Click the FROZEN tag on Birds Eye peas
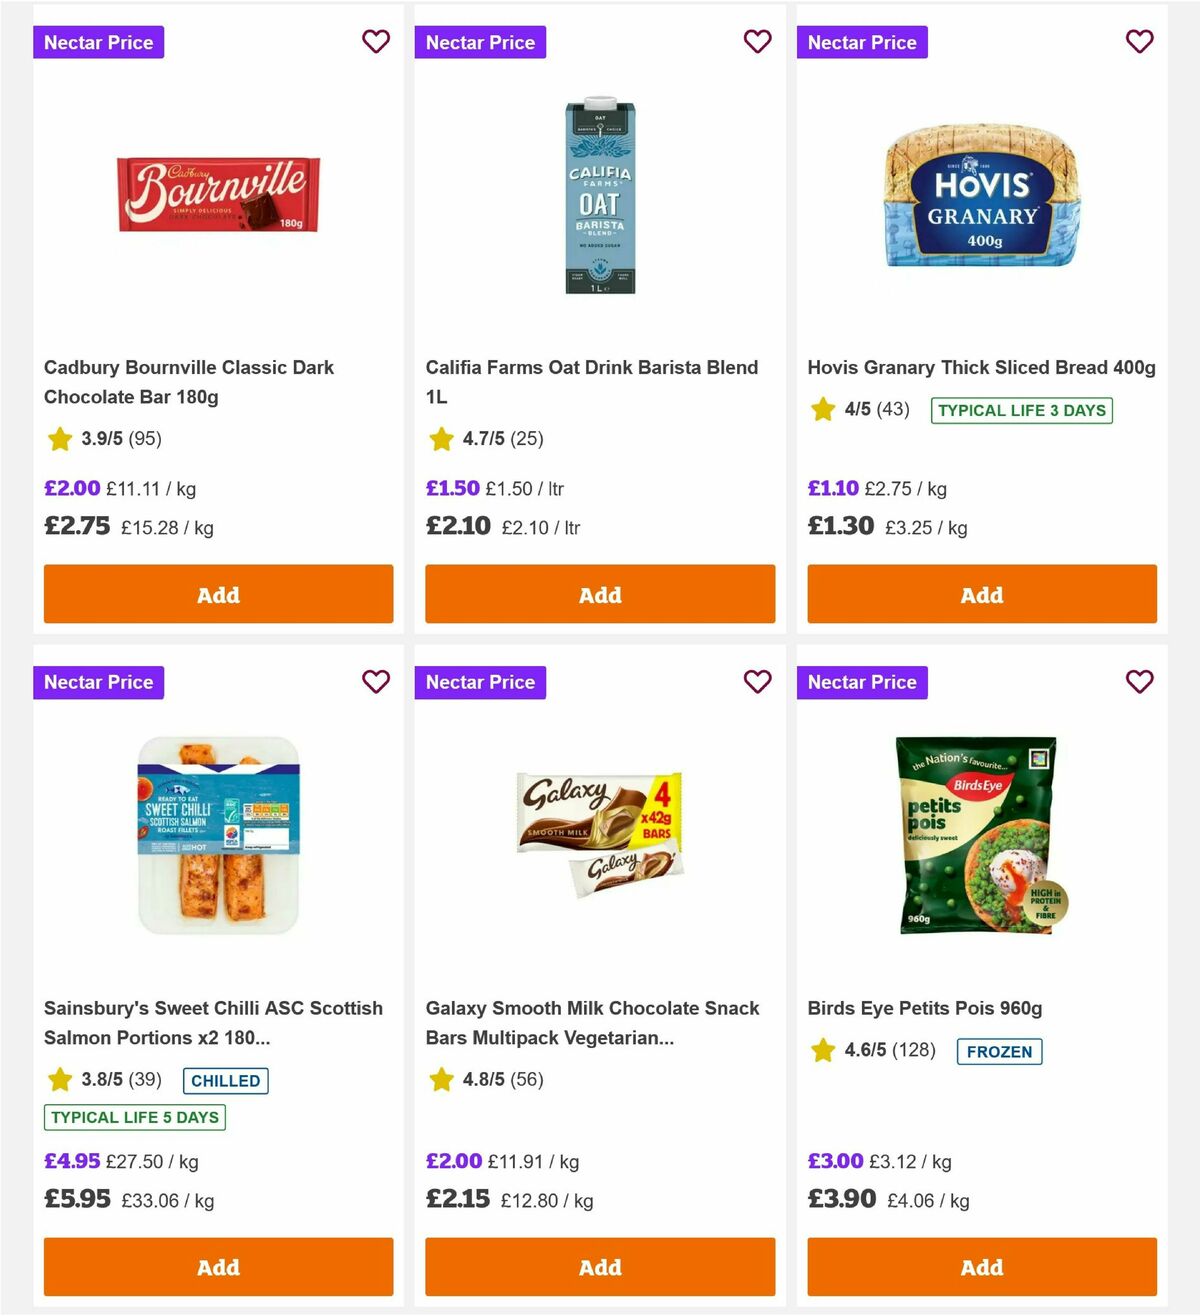Image resolution: width=1200 pixels, height=1316 pixels. [999, 1051]
